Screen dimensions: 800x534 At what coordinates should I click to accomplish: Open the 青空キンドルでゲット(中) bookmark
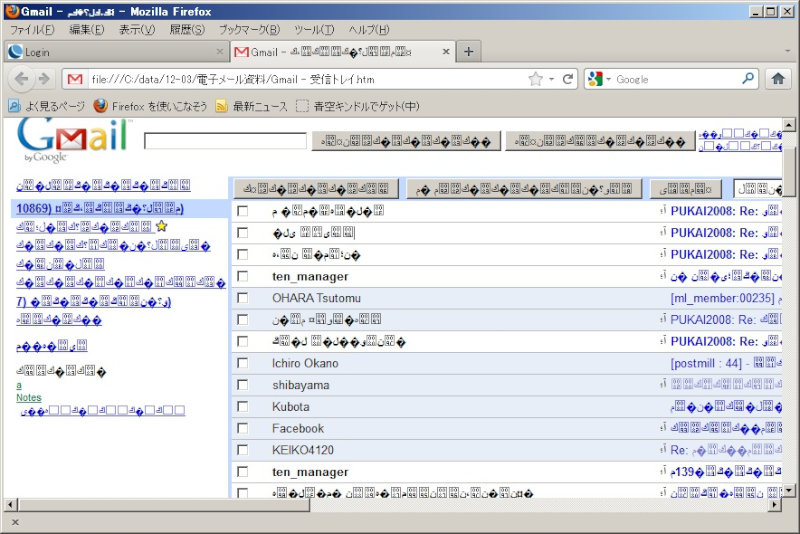coord(358,106)
